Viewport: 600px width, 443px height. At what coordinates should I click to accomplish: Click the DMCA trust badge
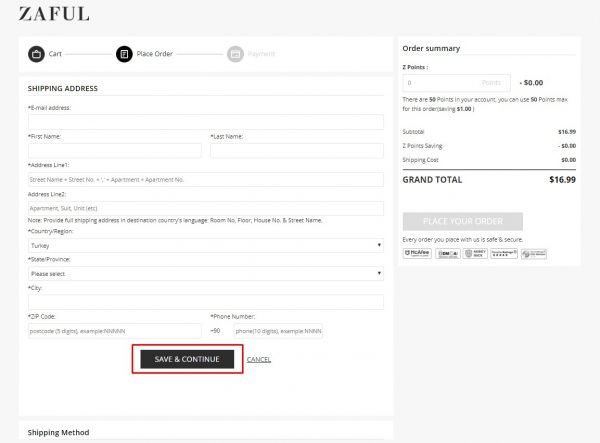tap(447, 253)
